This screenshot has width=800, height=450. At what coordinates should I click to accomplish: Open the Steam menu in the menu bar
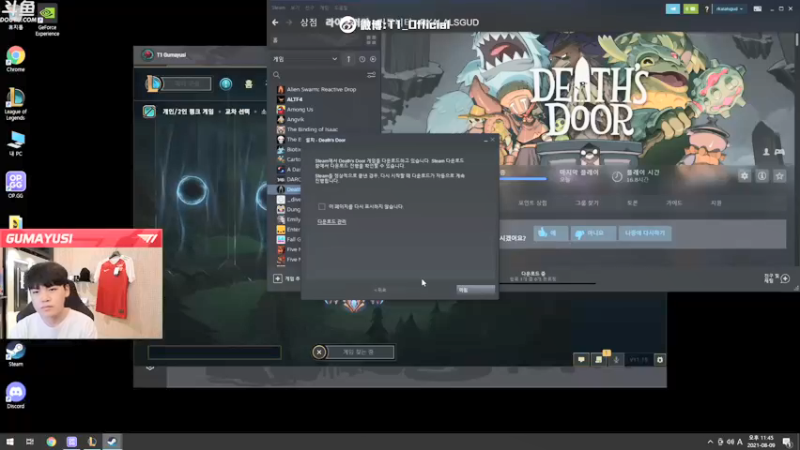pos(279,8)
